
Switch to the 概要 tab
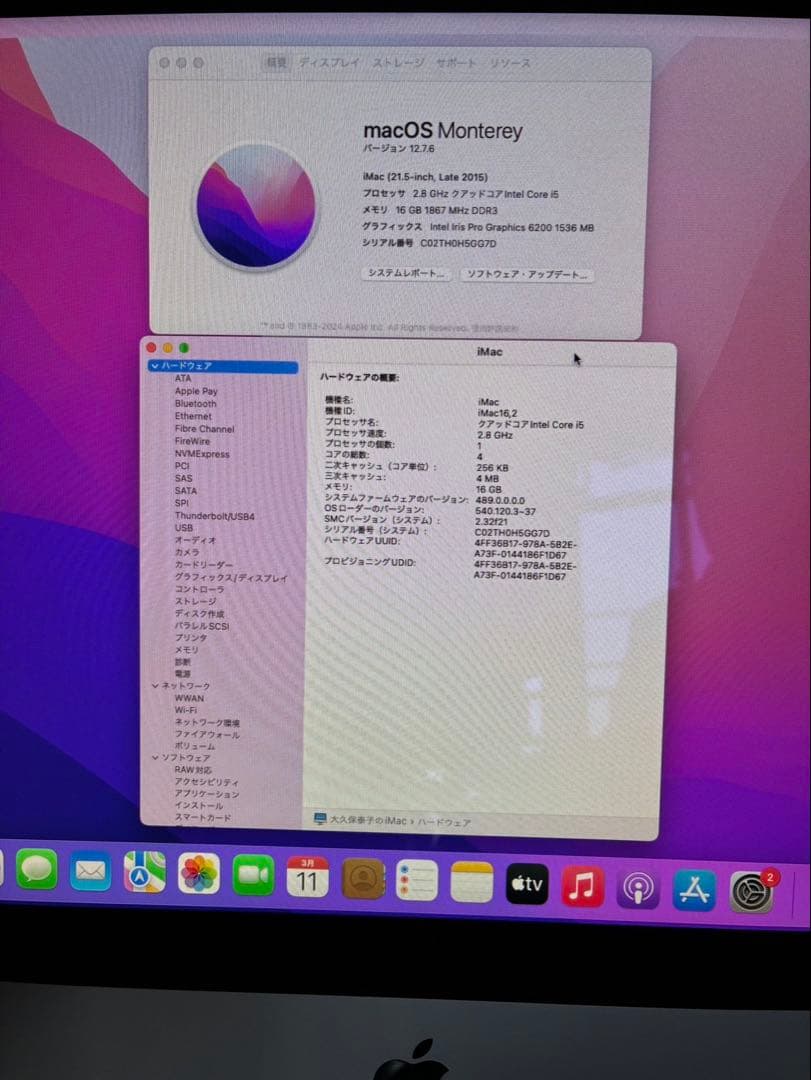coord(276,62)
